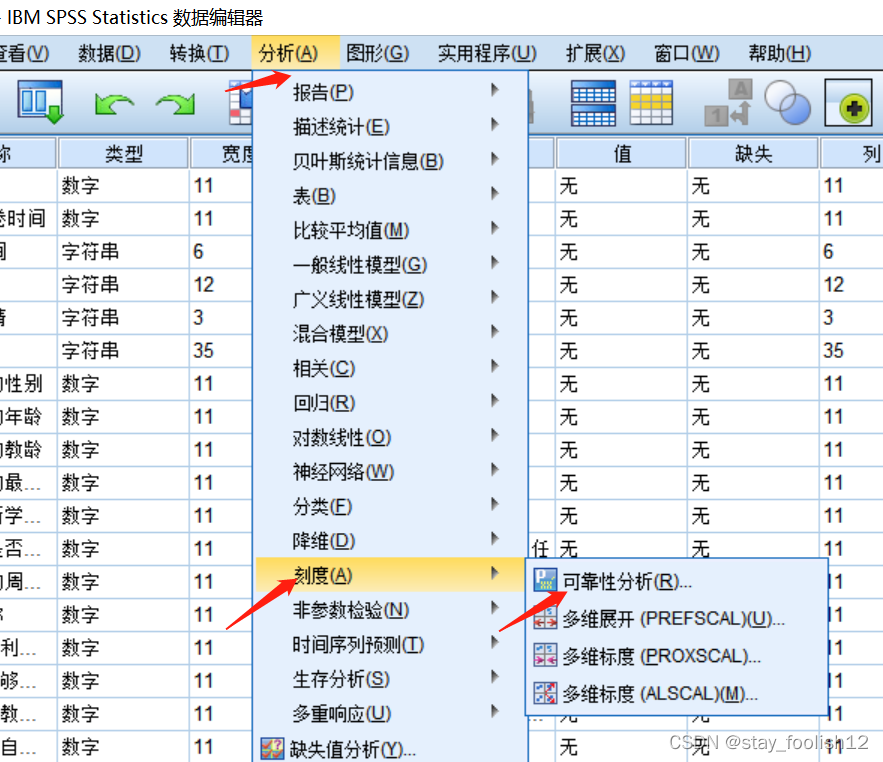Expand the 回归(R) submenu
This screenshot has height=762, width=883.
coord(390,402)
